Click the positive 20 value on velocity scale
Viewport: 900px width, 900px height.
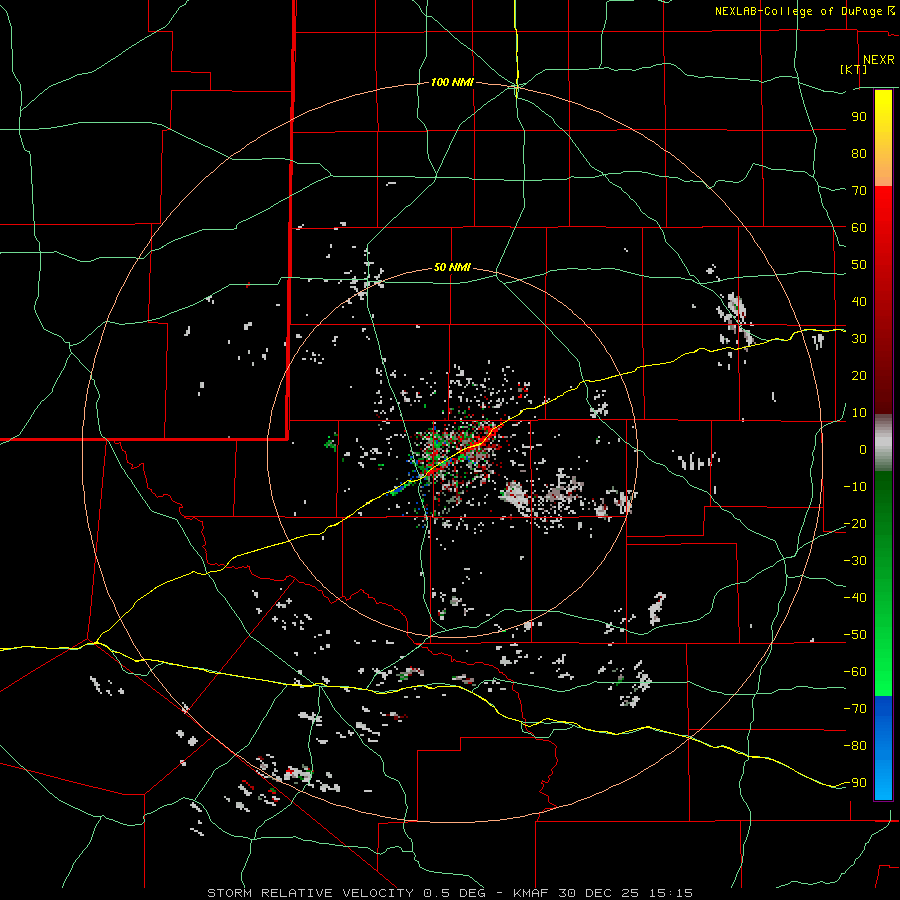(x=859, y=375)
